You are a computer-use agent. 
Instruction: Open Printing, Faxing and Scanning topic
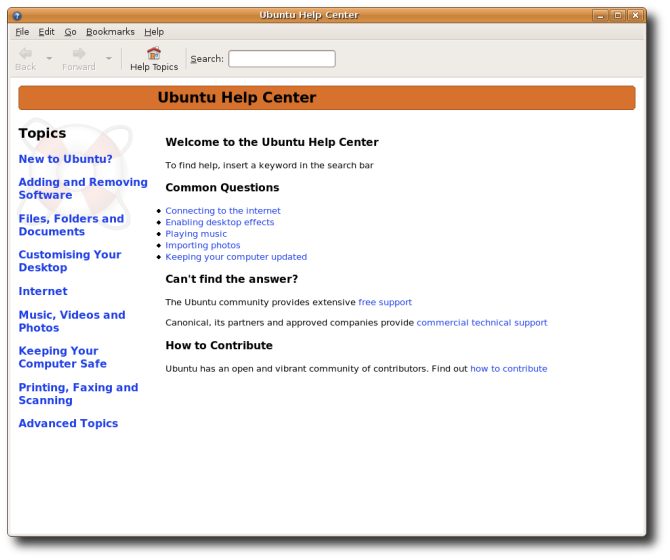tap(78, 394)
